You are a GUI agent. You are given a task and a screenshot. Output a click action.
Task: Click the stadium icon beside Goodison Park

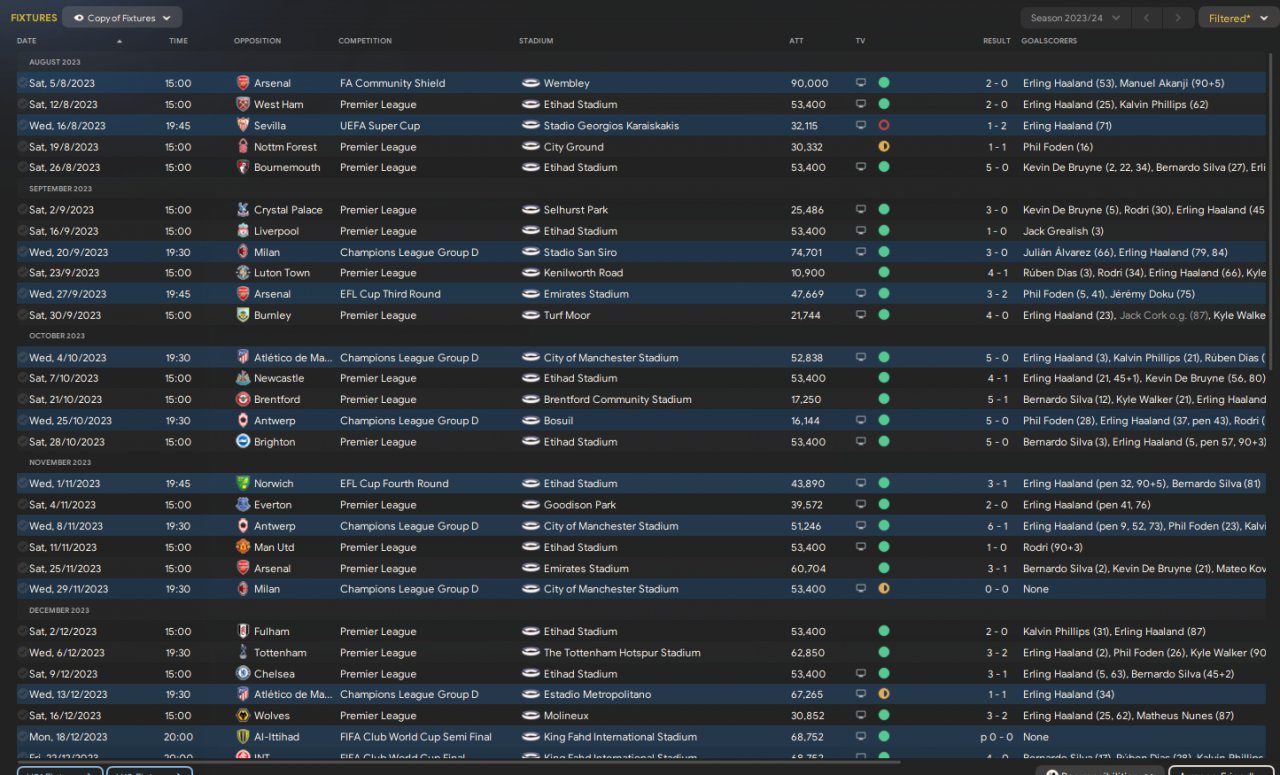(x=530, y=505)
